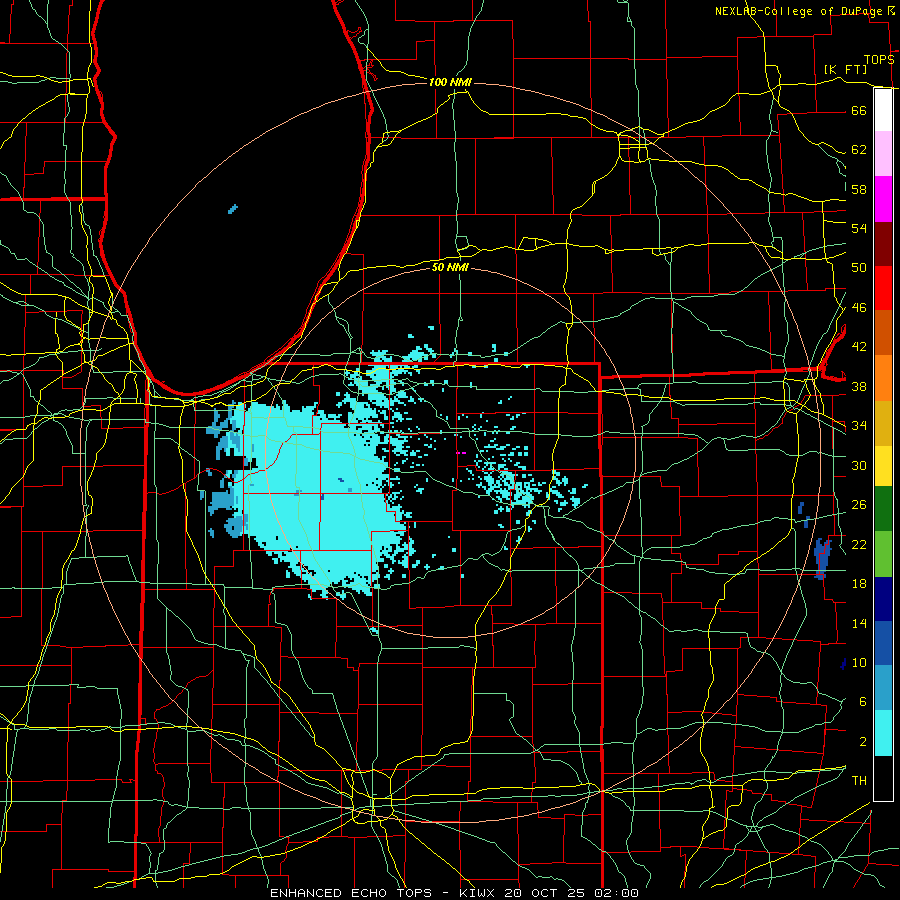This screenshot has width=900, height=900.
Task: Pick the light blue legend band
Action: point(883,688)
